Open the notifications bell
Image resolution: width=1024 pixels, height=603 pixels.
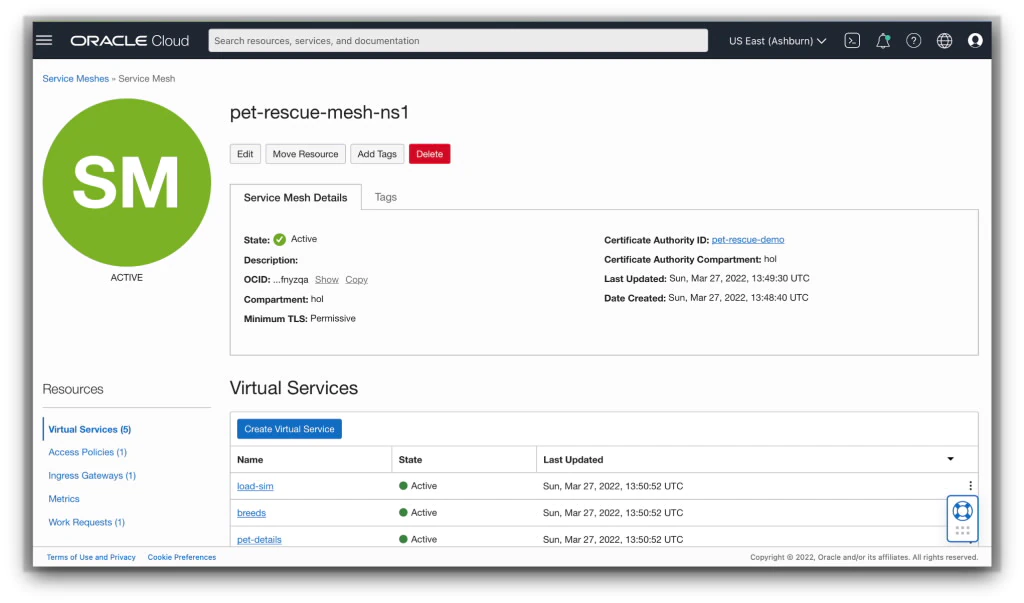(x=883, y=41)
